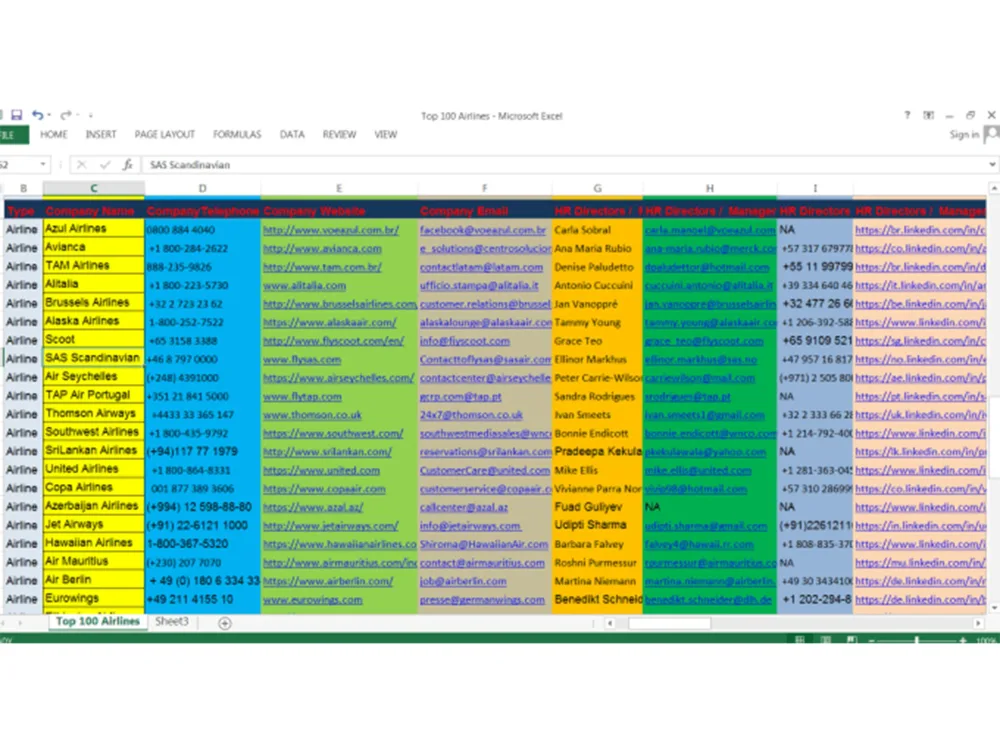Open the REVIEW ribbon tab

point(339,135)
